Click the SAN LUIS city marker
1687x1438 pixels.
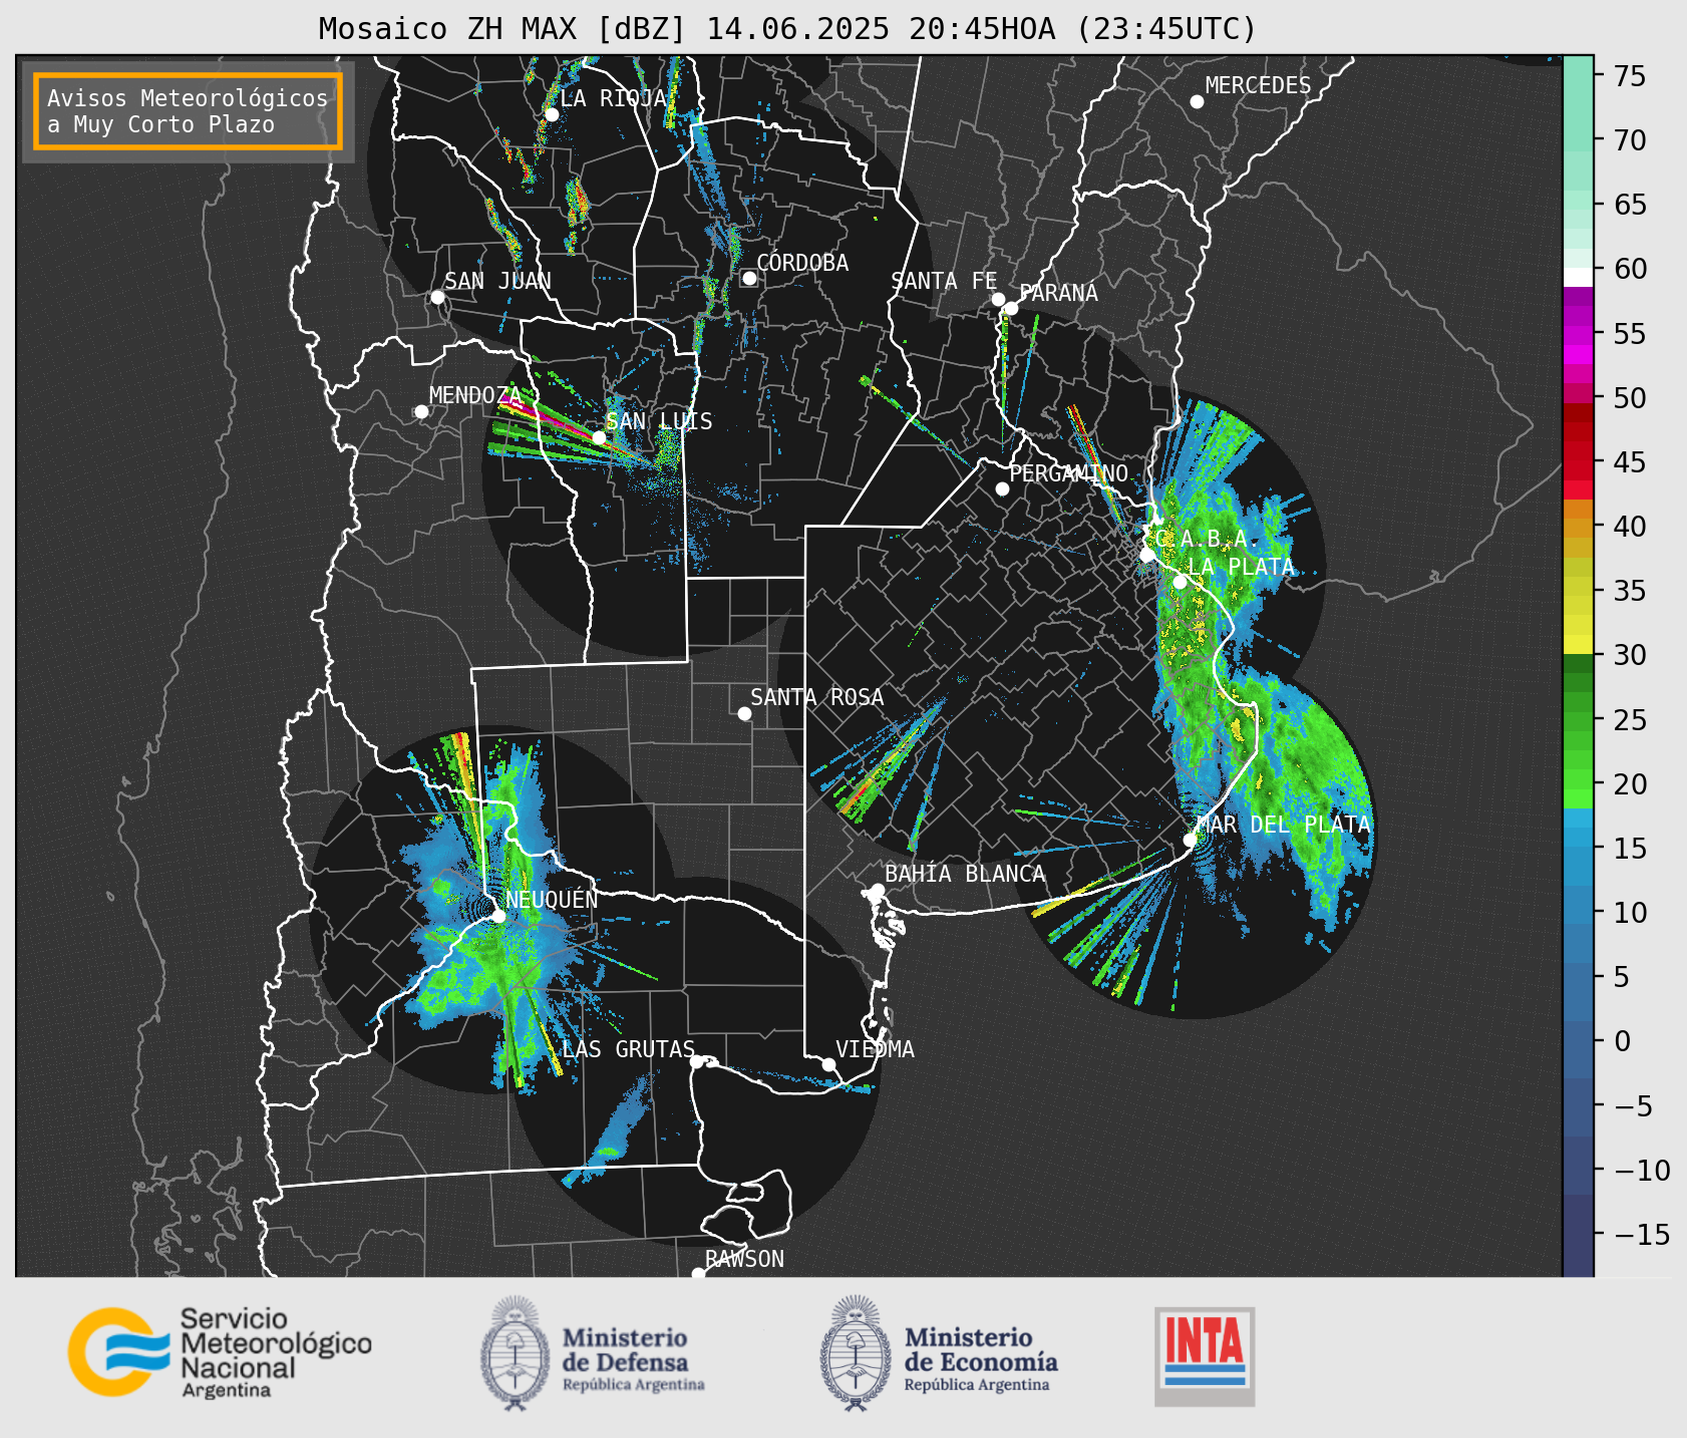pos(598,438)
